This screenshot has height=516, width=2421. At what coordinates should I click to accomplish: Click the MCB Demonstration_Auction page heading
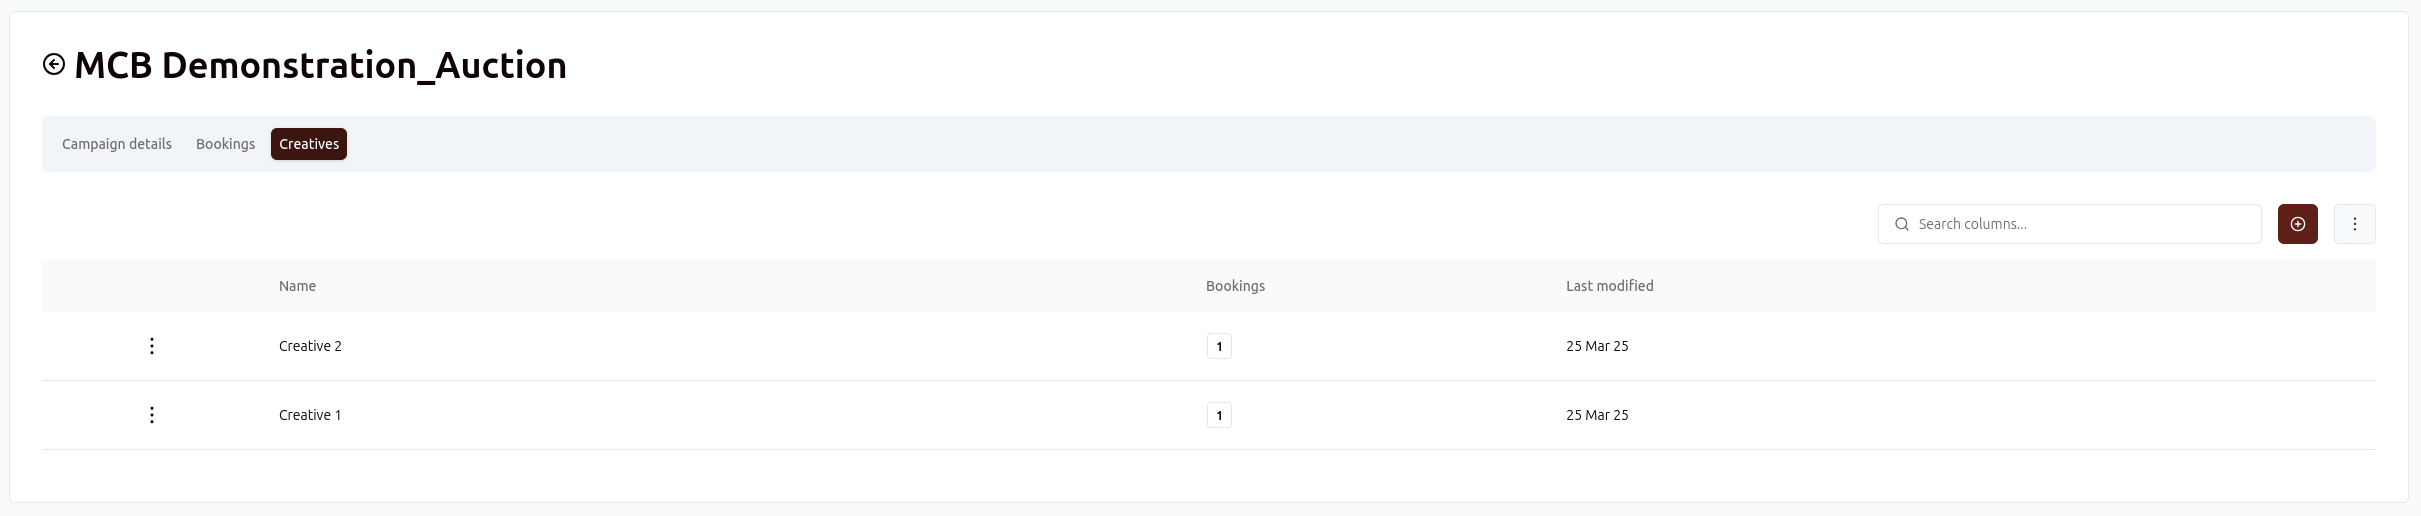click(320, 65)
